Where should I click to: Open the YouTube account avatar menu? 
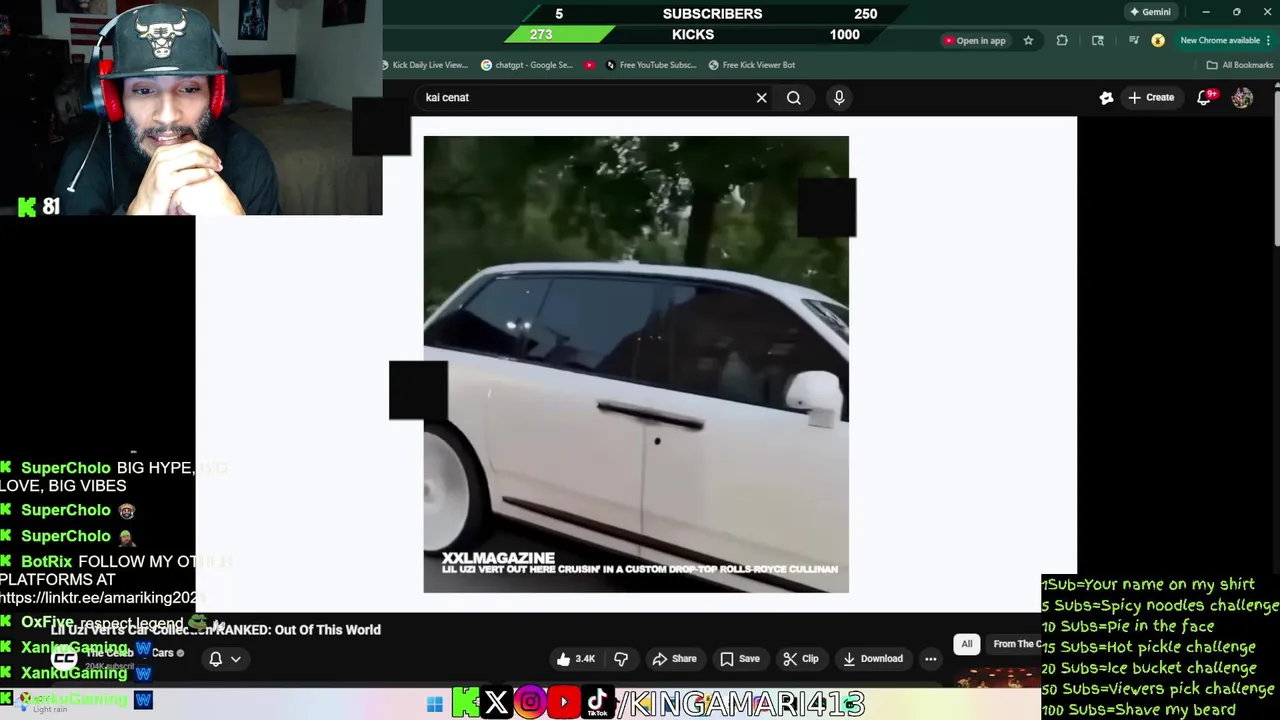(1242, 97)
